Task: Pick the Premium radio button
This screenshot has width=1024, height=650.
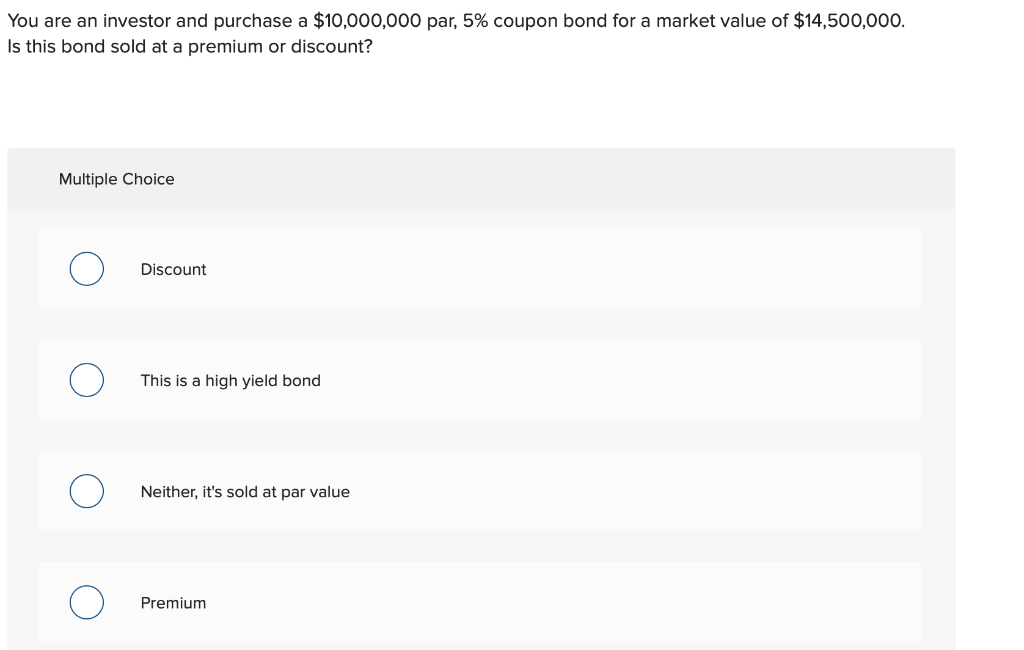Action: click(87, 602)
